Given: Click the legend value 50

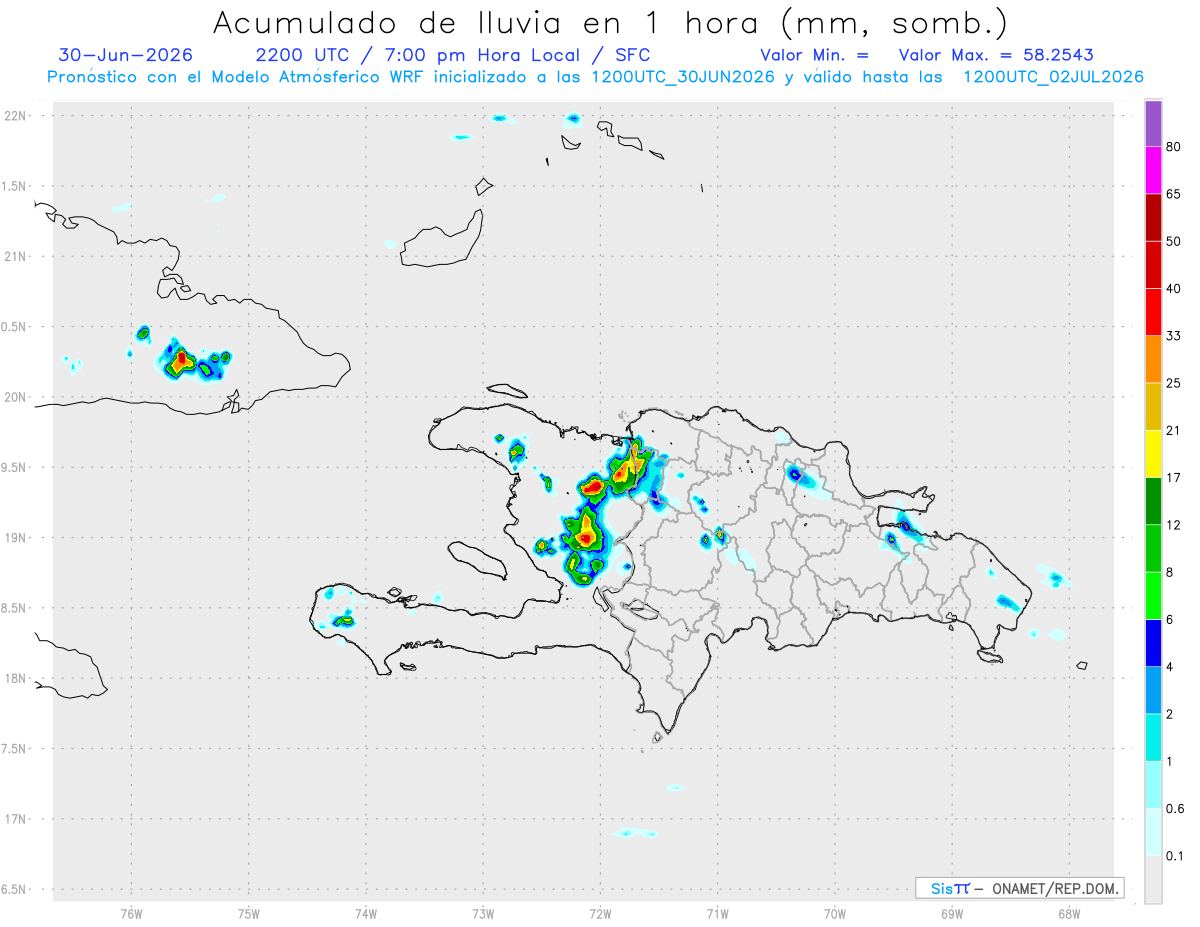Looking at the screenshot, I should pyautogui.click(x=1174, y=241).
